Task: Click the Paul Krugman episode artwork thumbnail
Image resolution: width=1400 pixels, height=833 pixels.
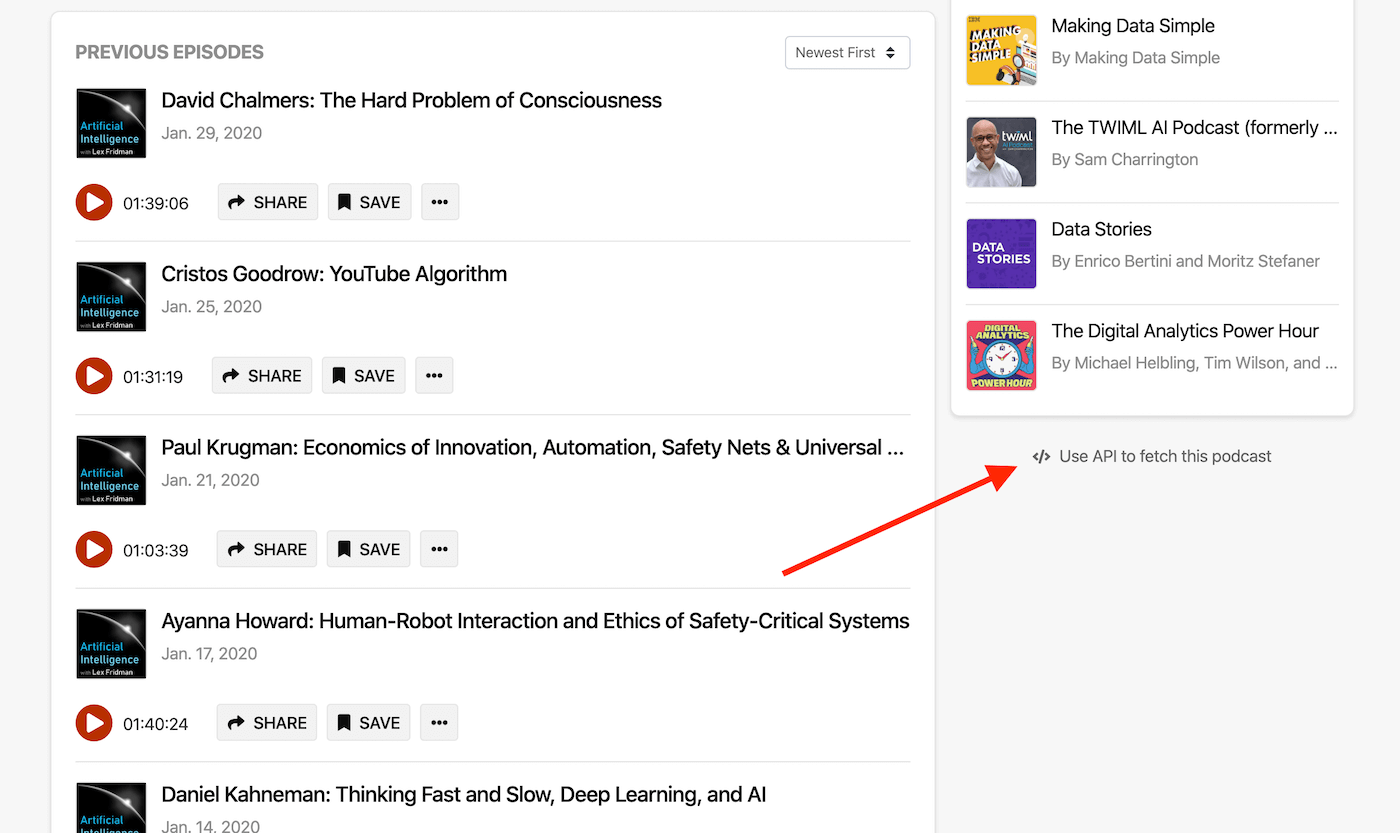Action: [x=111, y=470]
